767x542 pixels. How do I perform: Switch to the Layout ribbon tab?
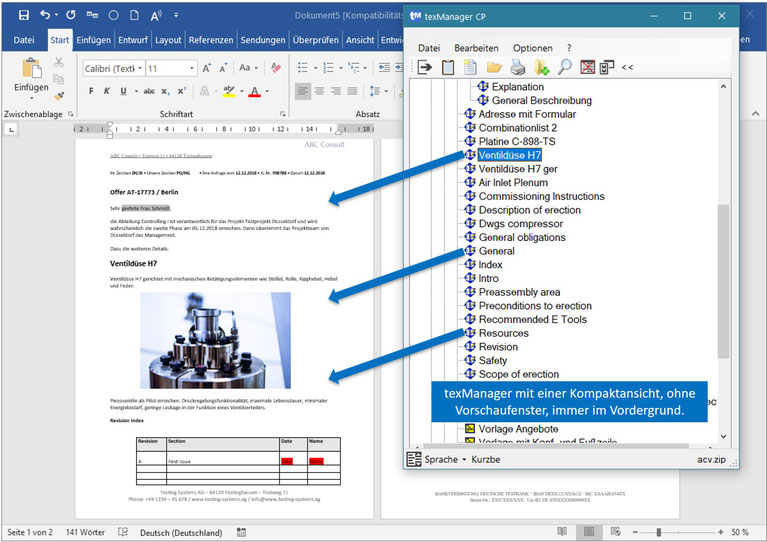click(168, 40)
